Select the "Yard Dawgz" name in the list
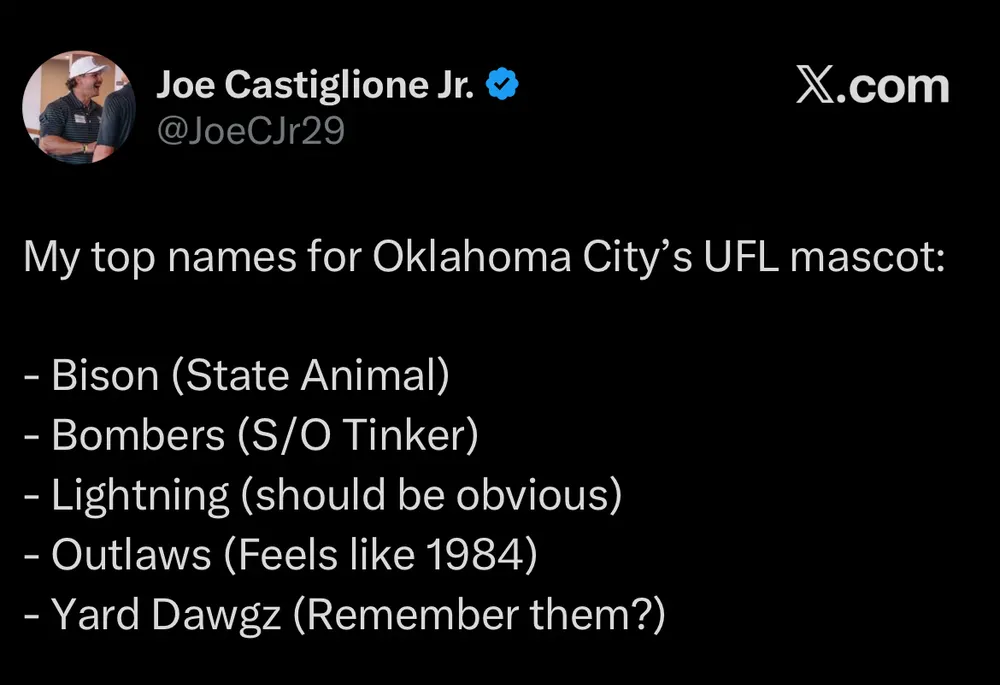Viewport: 1000px width, 685px height. (x=164, y=613)
